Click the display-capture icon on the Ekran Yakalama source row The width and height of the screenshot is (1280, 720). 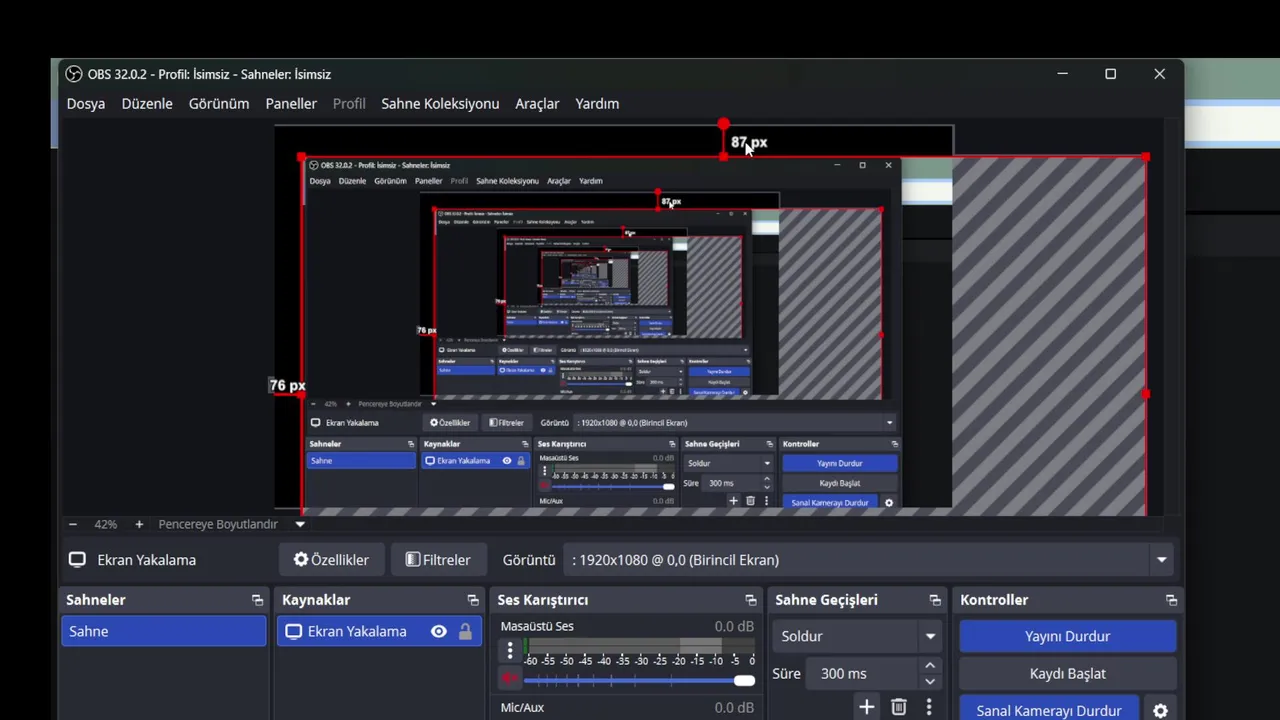(x=293, y=631)
